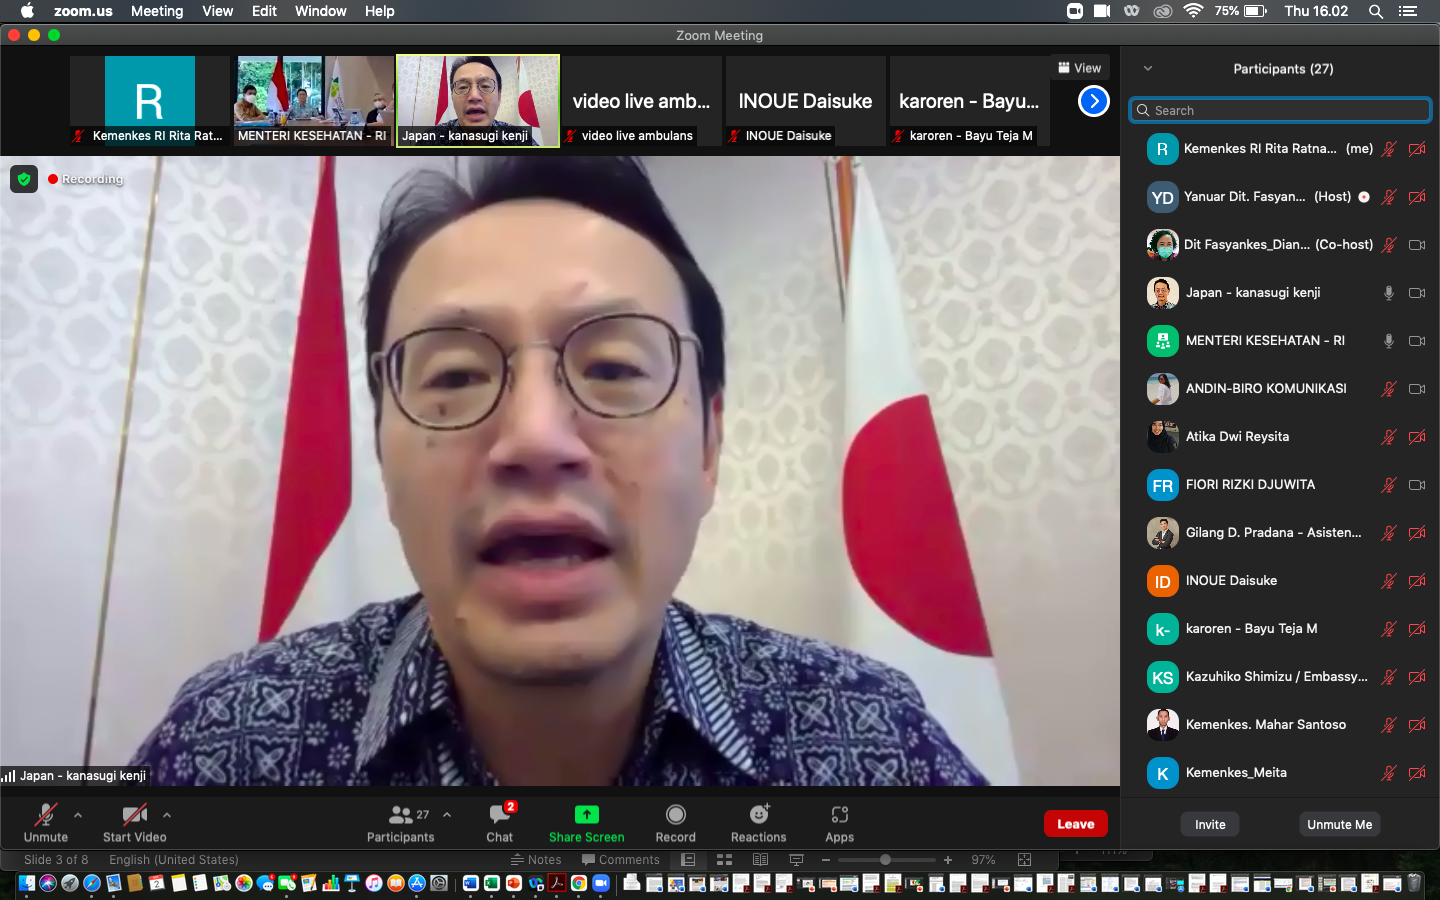The width and height of the screenshot is (1440, 900).
Task: Open the Window menu
Action: click(321, 11)
